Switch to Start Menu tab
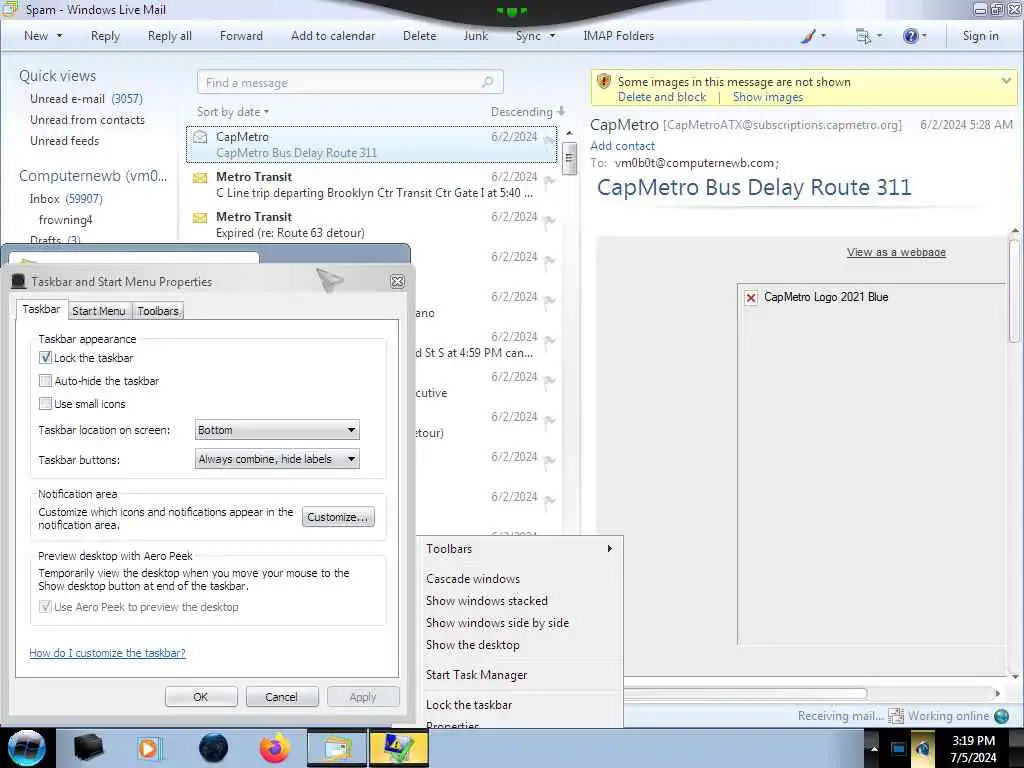 99,311
